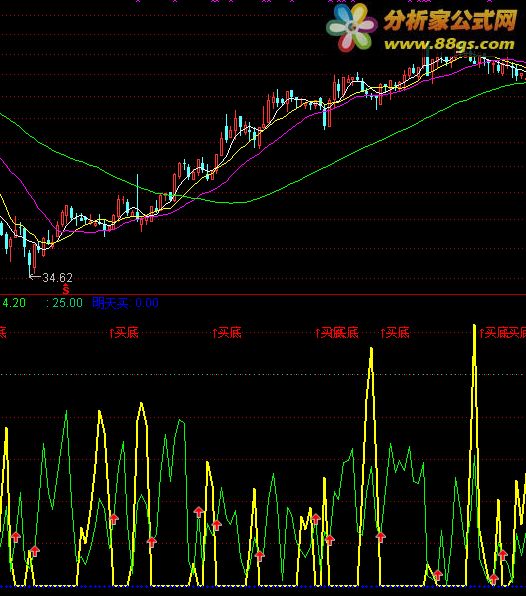526x596 pixels.
Task: Click the rightmost red up arrow marker
Action: (503, 555)
